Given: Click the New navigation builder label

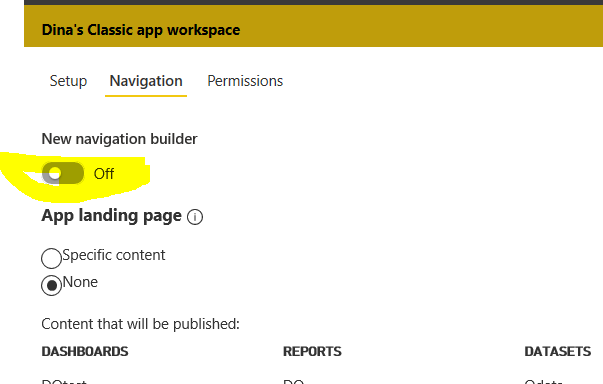Looking at the screenshot, I should pyautogui.click(x=119, y=139).
